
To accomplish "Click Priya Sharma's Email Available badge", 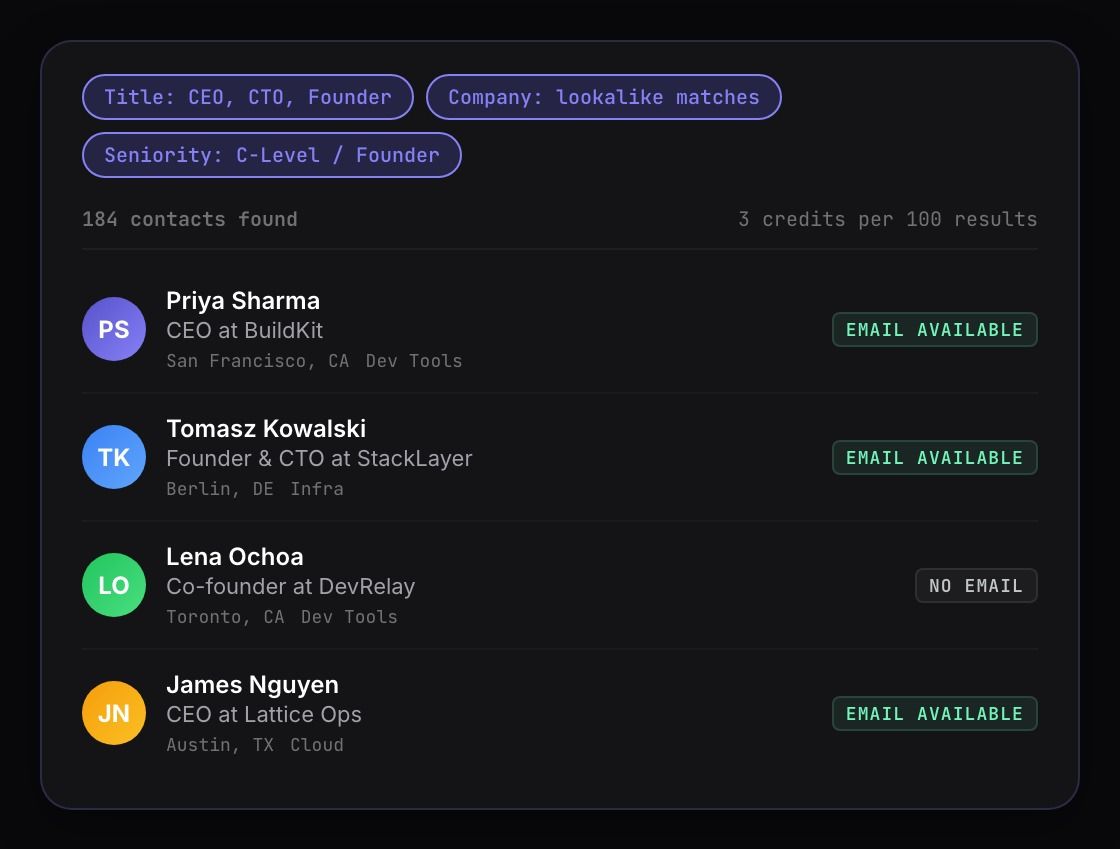I will 934,329.
